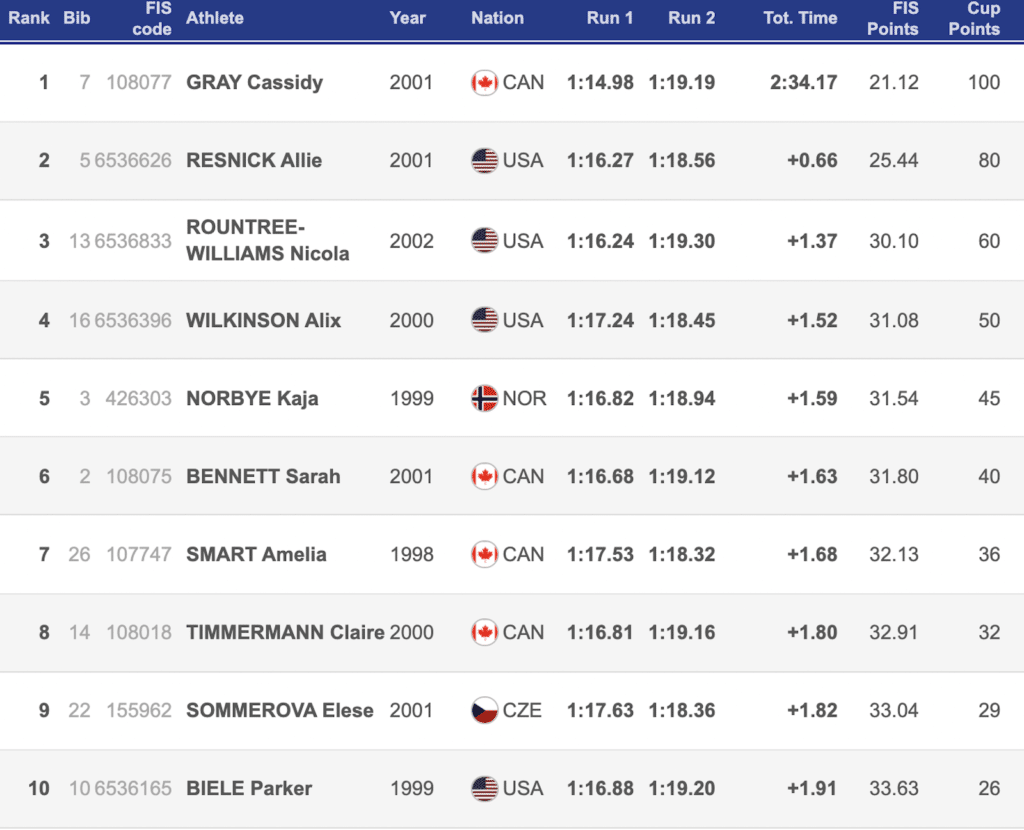The height and width of the screenshot is (830, 1024).
Task: Click the Czech flag in SOMMEROVA Elese's row
Action: pos(484,711)
